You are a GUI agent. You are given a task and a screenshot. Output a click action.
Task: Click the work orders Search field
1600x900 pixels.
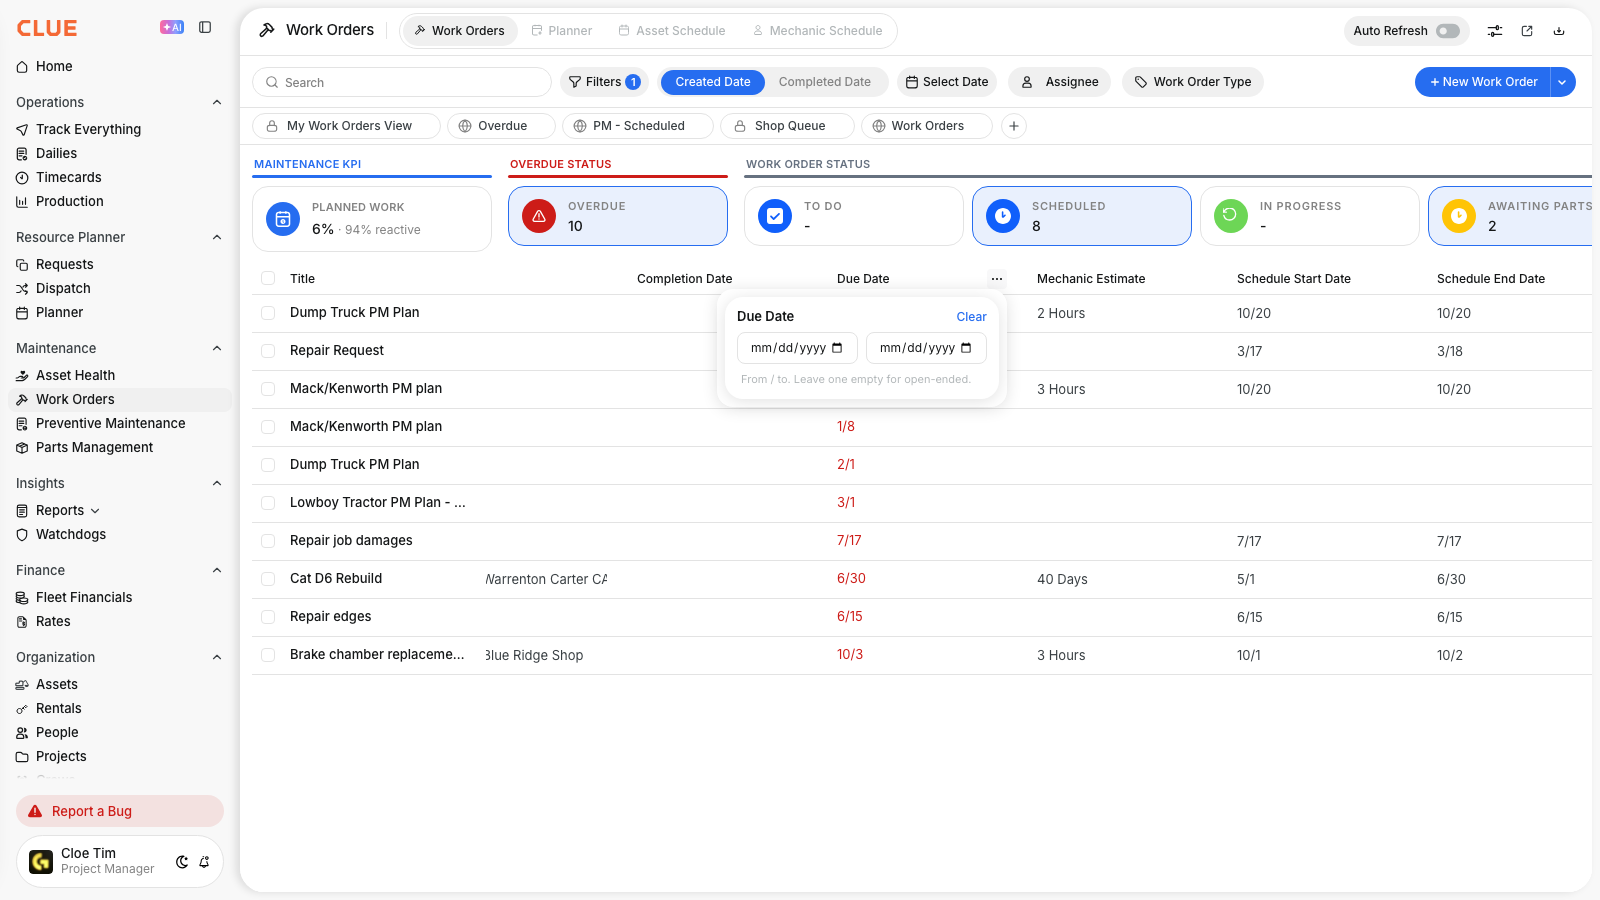coord(402,82)
